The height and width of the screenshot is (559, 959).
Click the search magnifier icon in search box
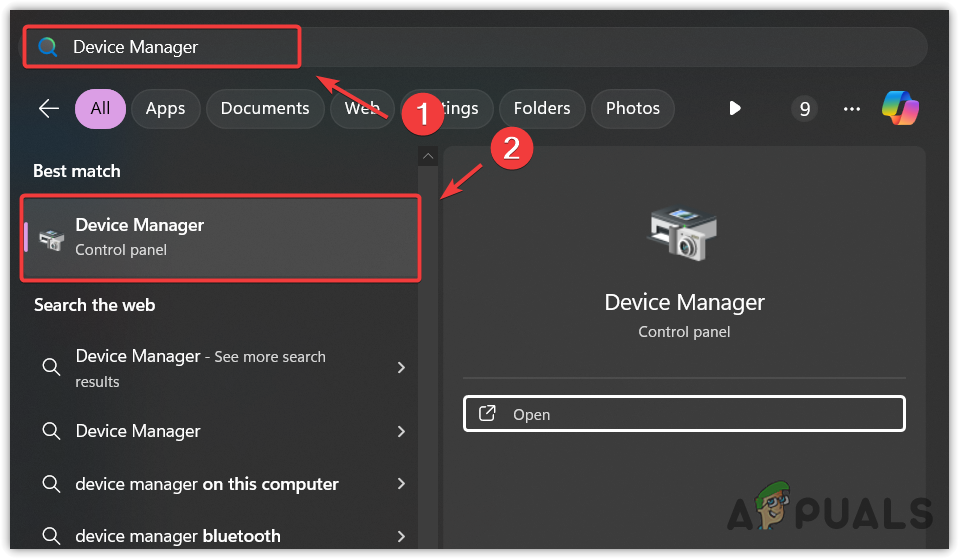47,47
